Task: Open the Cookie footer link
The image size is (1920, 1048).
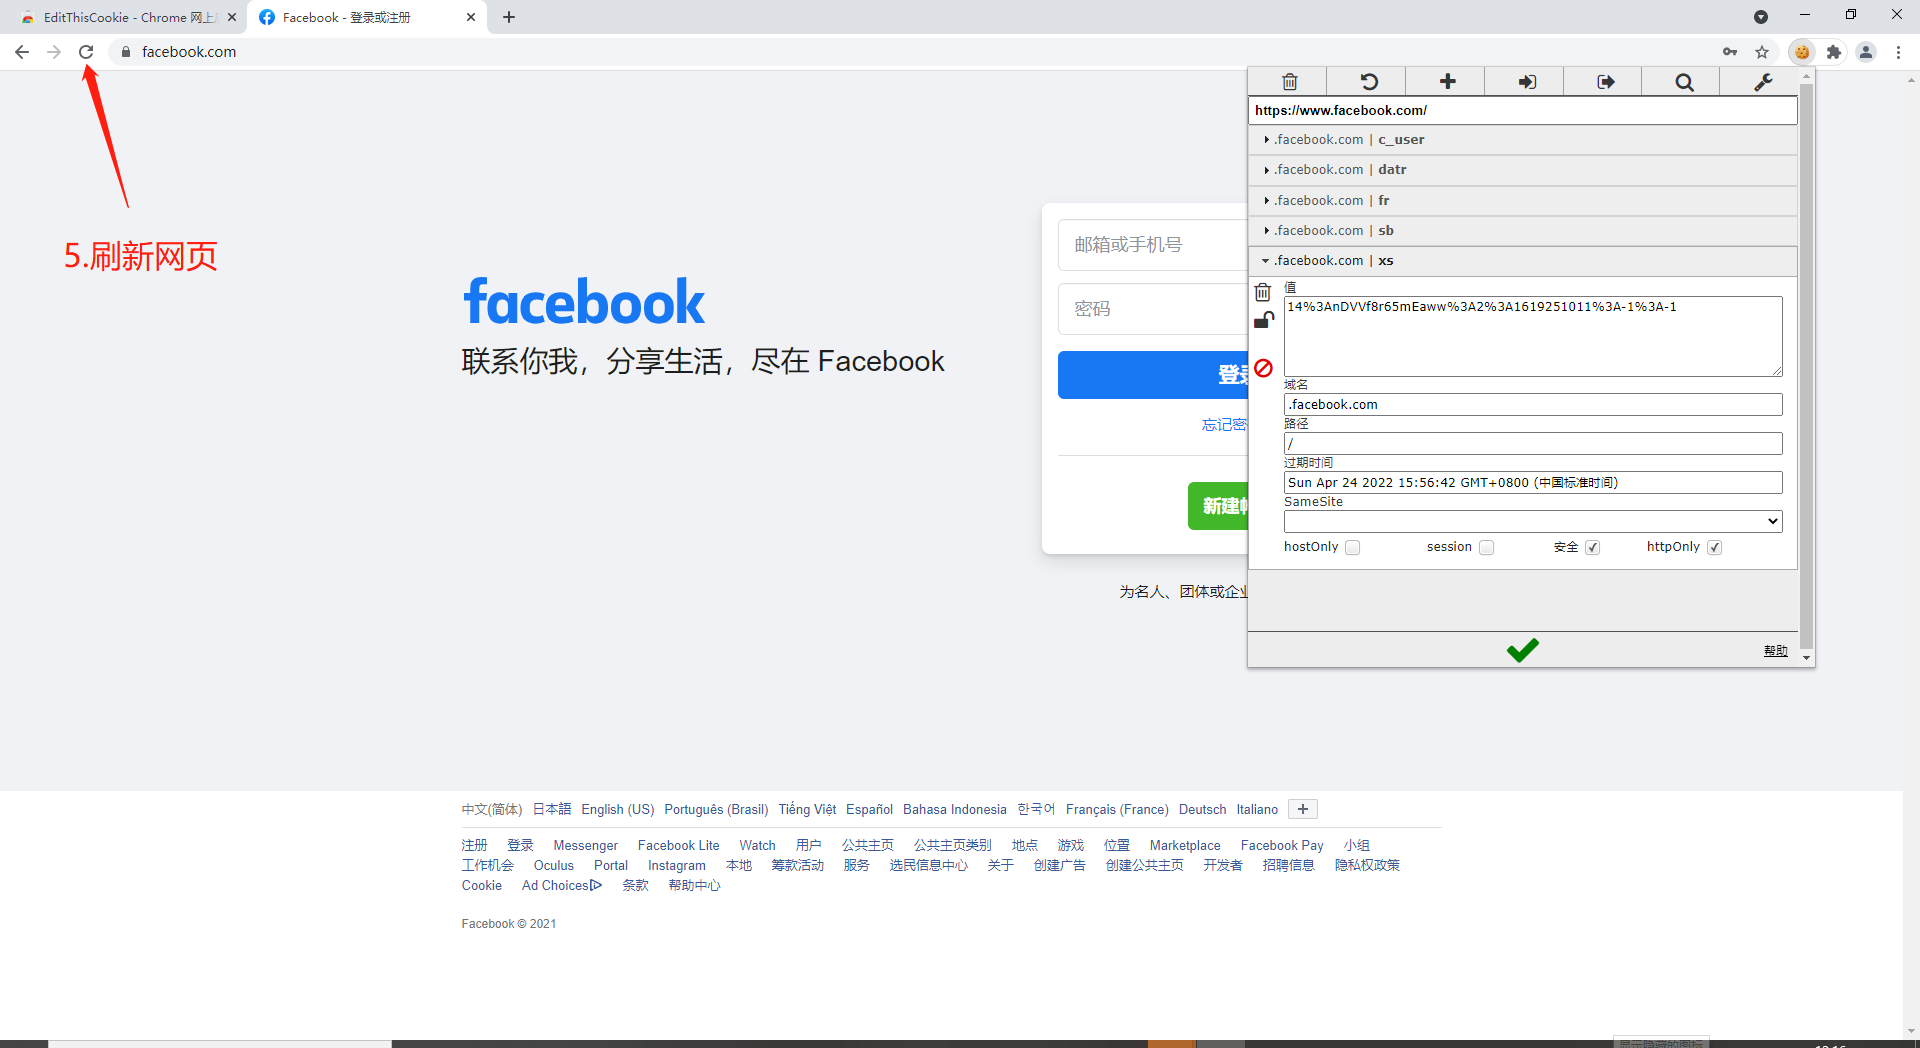Action: pyautogui.click(x=482, y=885)
